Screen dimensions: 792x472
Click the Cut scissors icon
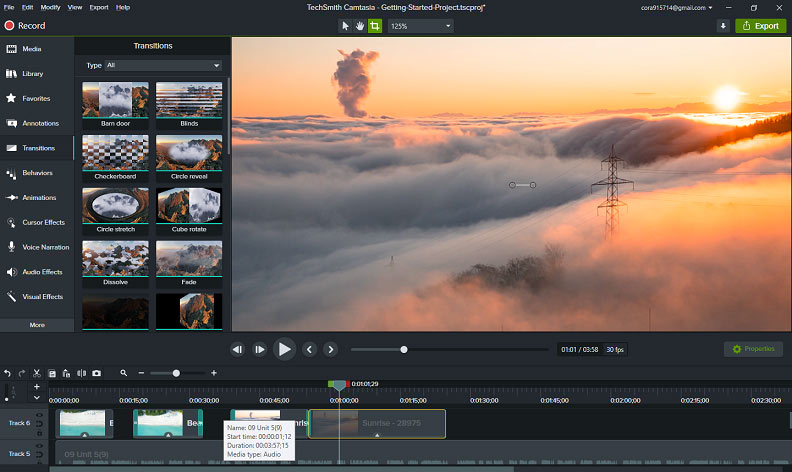pos(36,373)
